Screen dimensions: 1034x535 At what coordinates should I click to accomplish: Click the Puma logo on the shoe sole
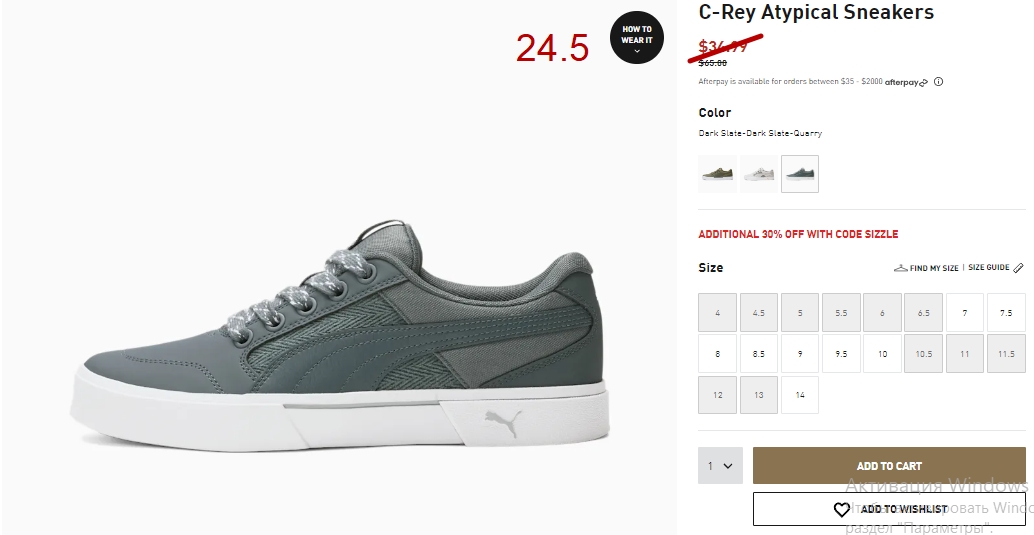(x=503, y=423)
